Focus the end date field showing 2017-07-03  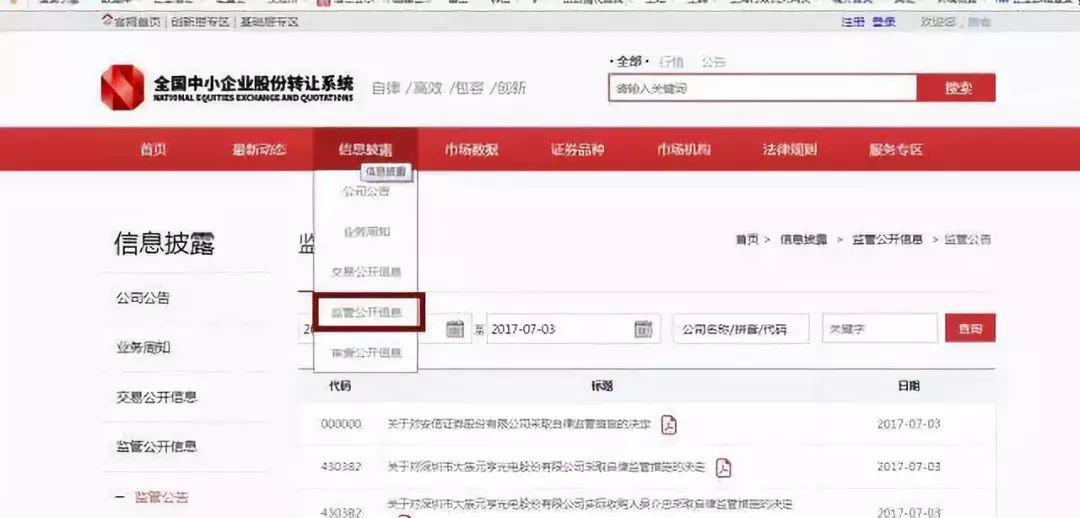click(573, 329)
